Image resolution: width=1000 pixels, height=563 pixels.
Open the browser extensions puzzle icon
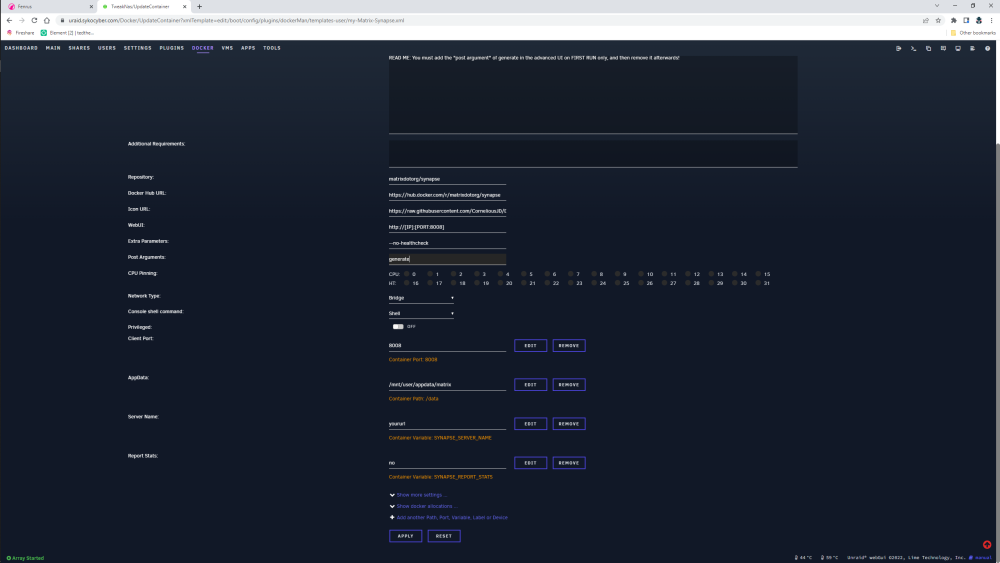point(953,20)
